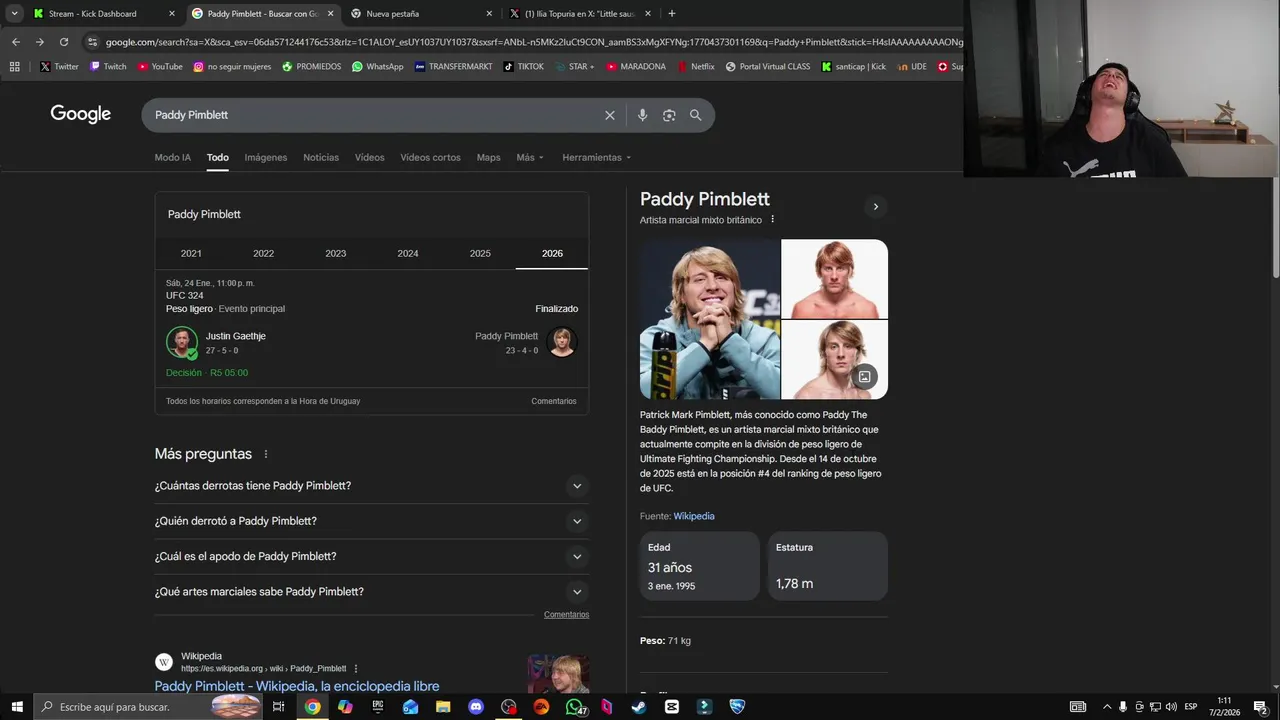Click Comentarios link in fight card
This screenshot has width=1280, height=720.
click(x=554, y=401)
